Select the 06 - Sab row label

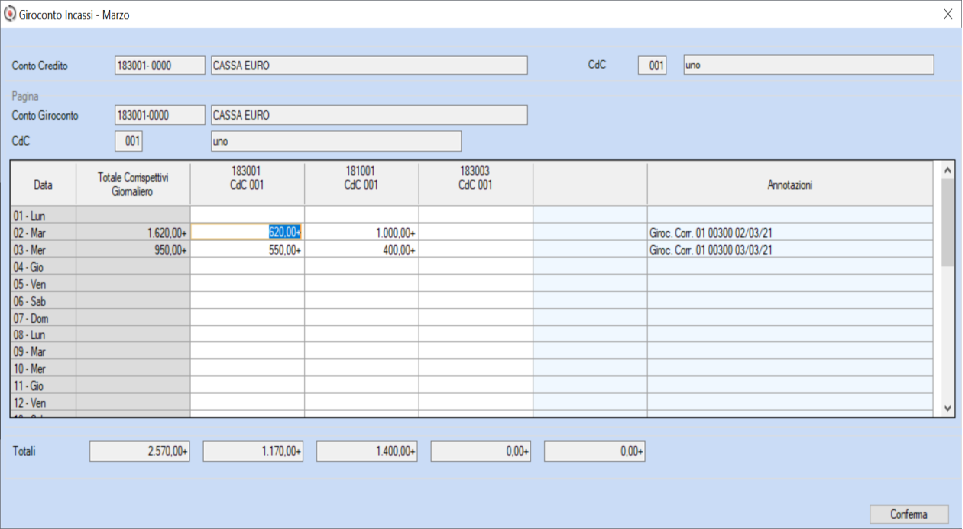tap(43, 301)
